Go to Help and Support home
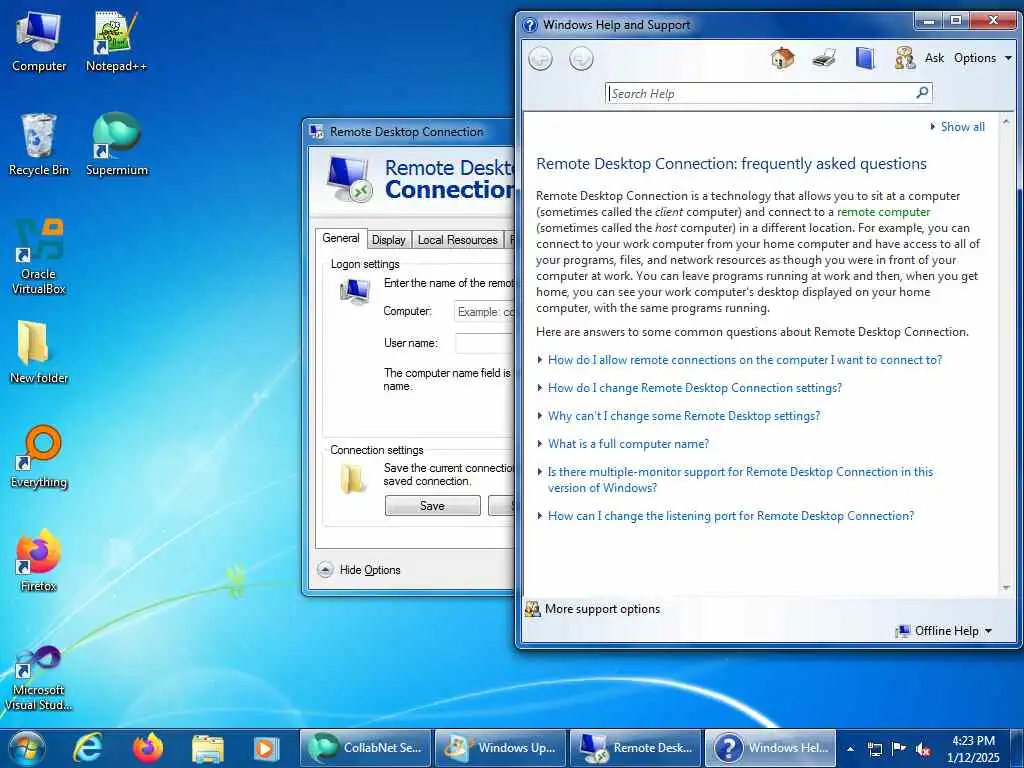This screenshot has height=768, width=1024. pyautogui.click(x=782, y=58)
